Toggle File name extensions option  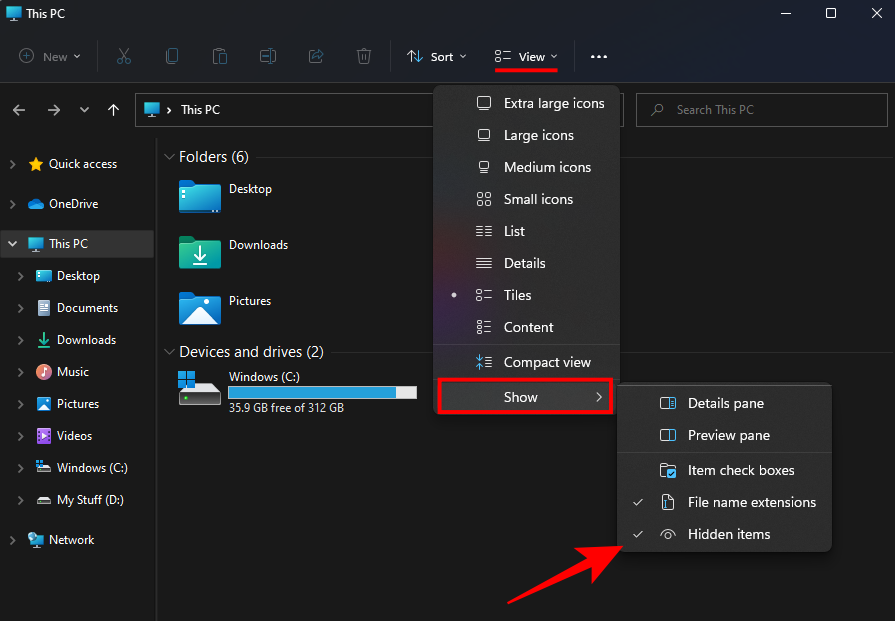pyautogui.click(x=751, y=502)
